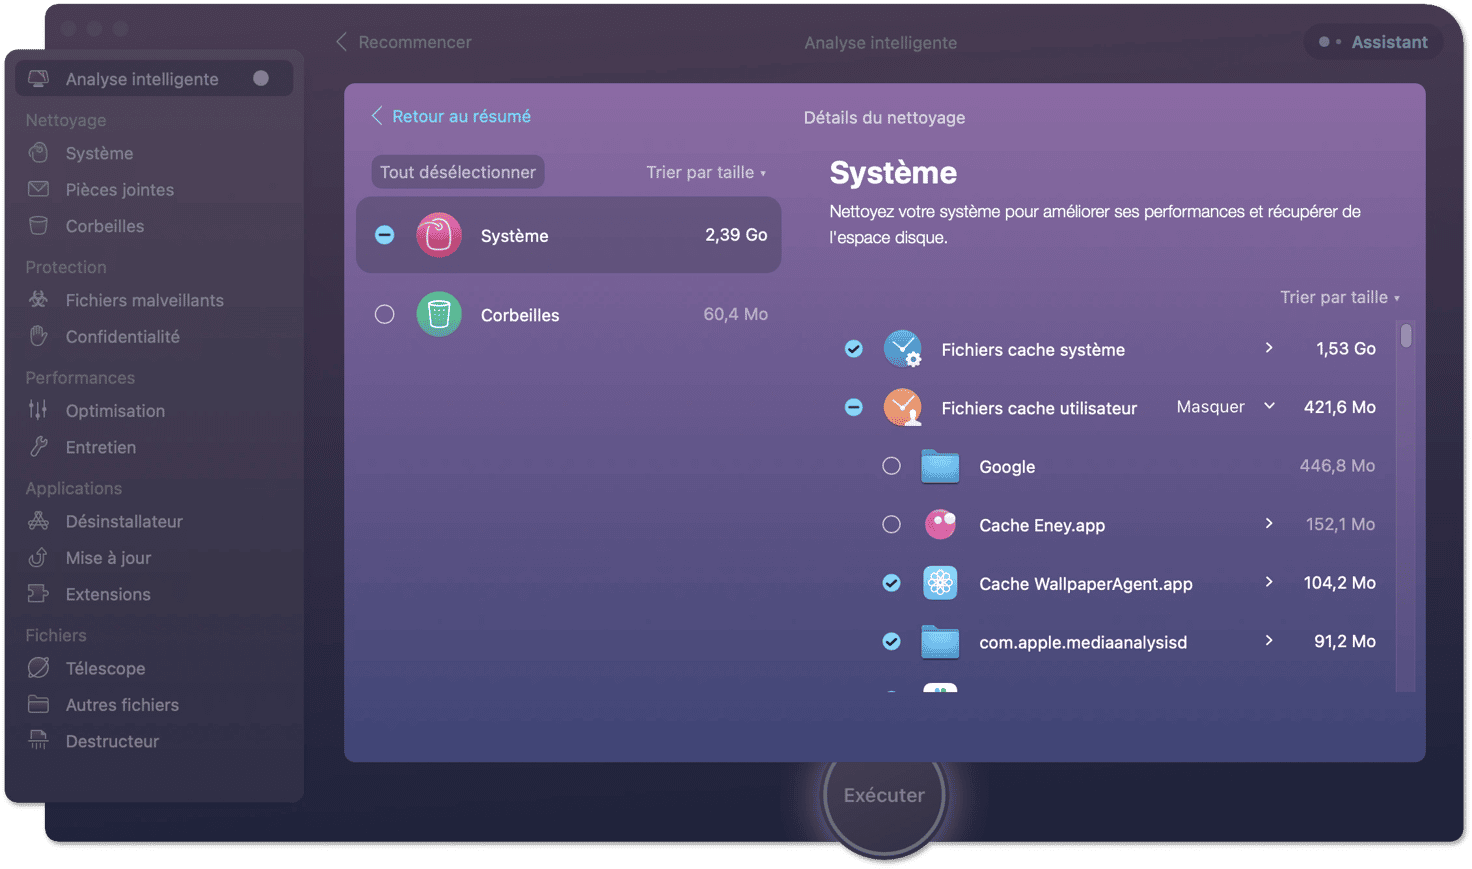1472x869 pixels.
Task: Click the Corbeilles bin icon in sidebar
Action: coord(39,226)
